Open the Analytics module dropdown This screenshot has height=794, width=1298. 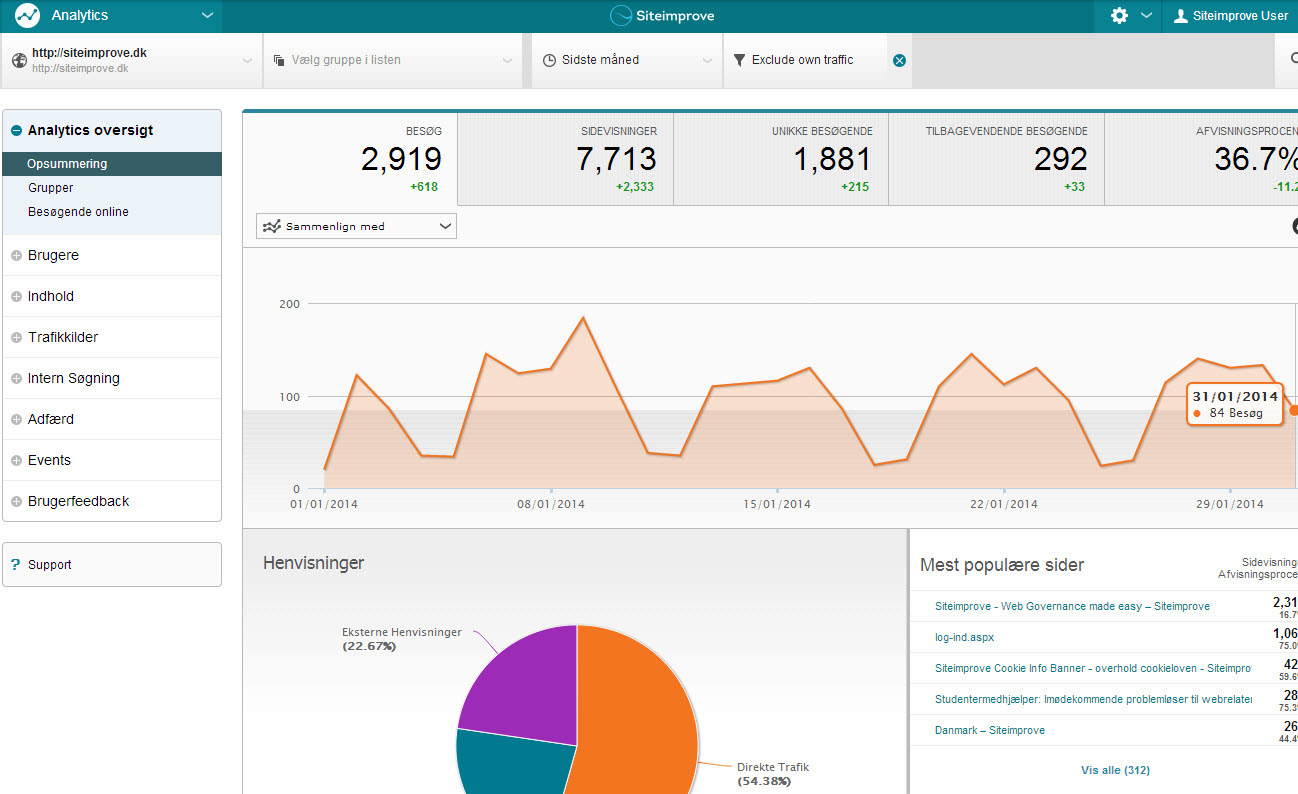coord(111,16)
